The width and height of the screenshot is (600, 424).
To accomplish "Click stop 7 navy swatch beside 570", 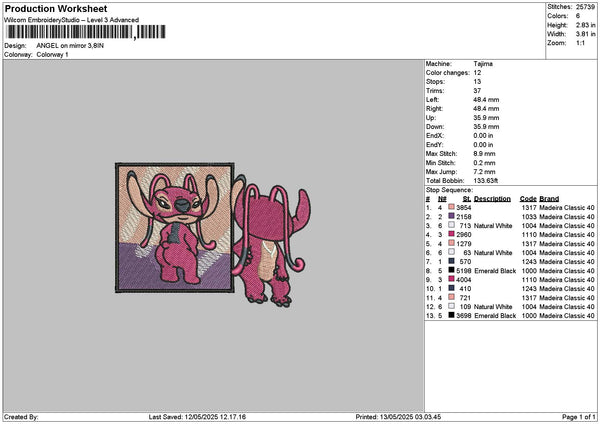I will click(x=452, y=261).
